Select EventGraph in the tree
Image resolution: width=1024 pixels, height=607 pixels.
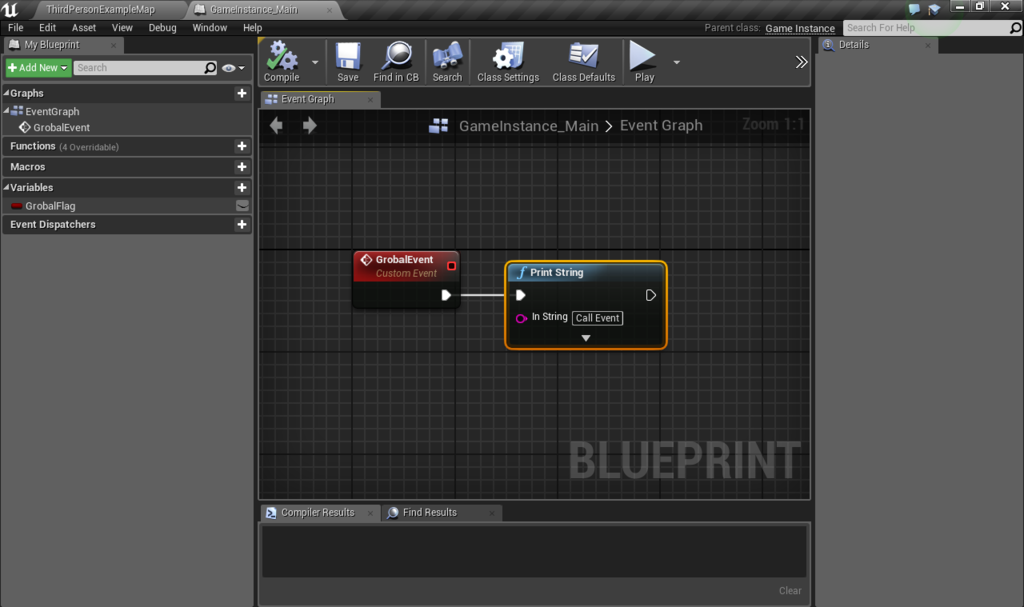pyautogui.click(x=52, y=112)
